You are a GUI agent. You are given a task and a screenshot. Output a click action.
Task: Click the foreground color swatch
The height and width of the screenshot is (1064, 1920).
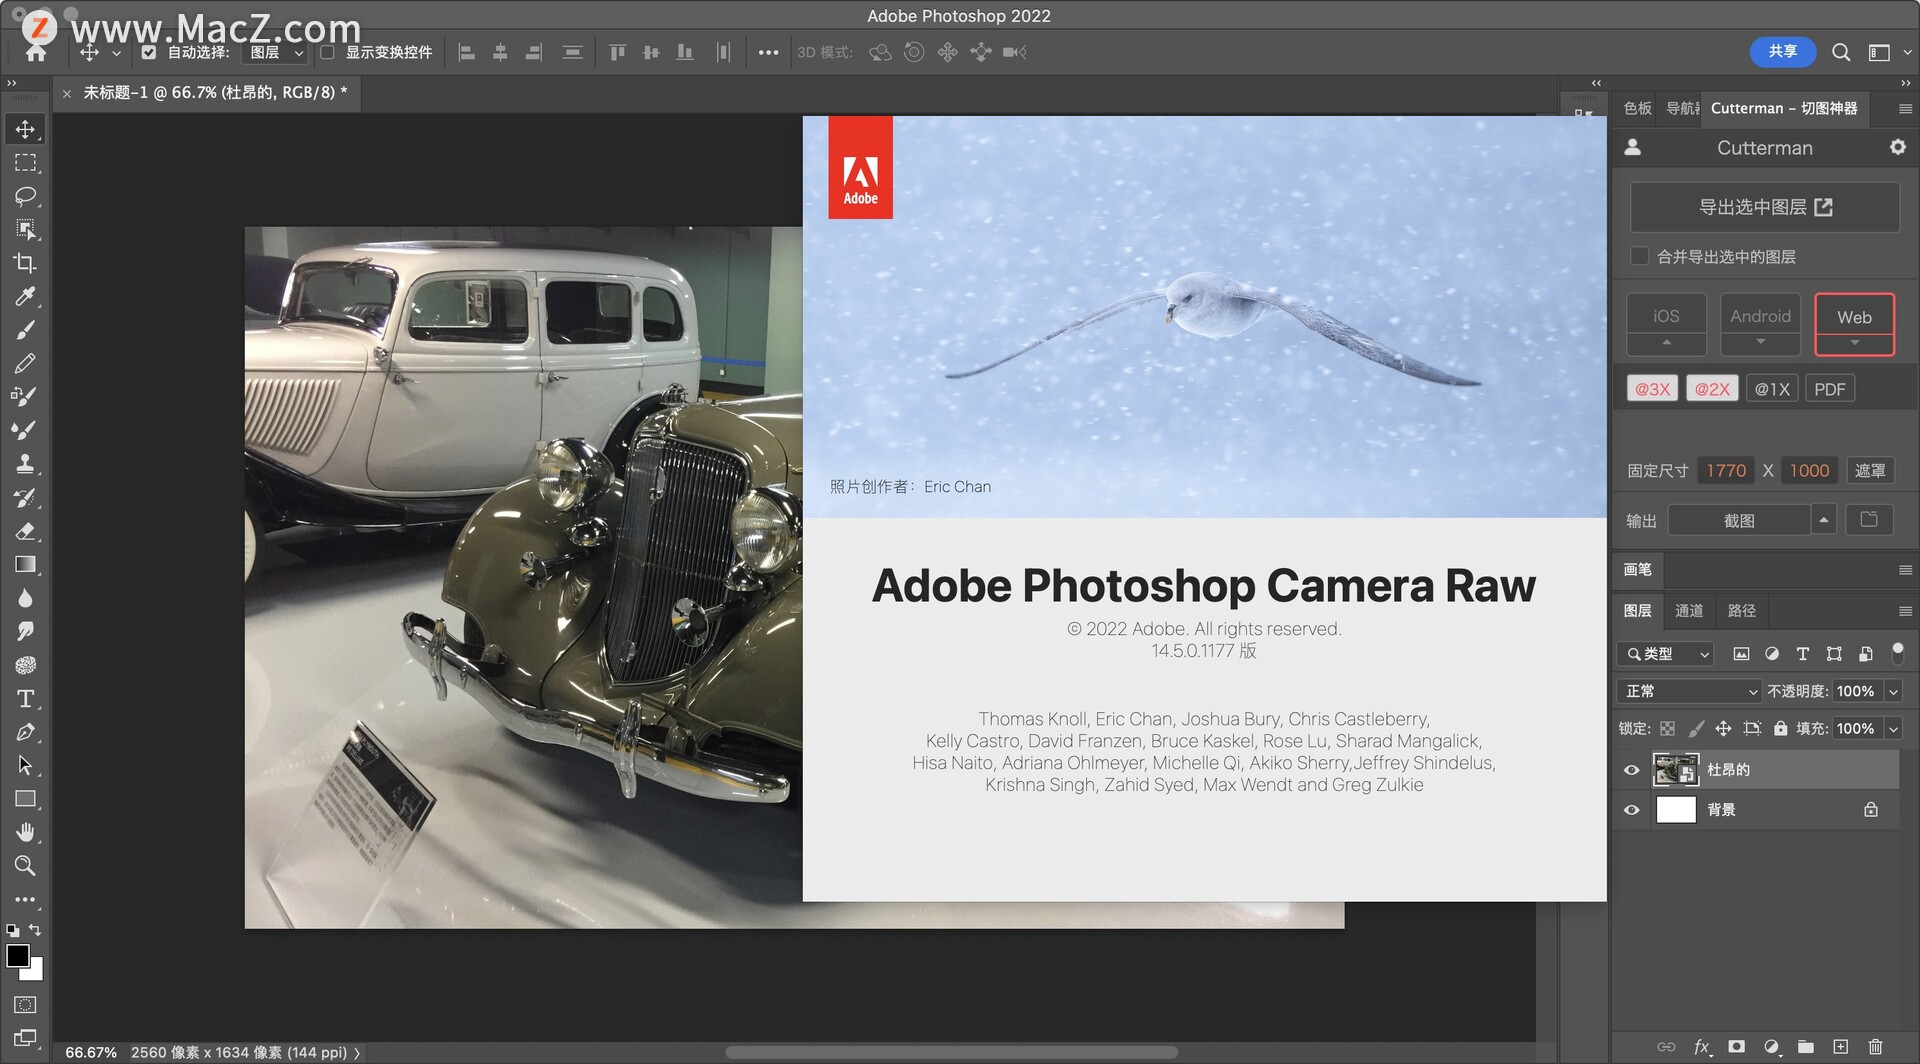[x=18, y=956]
